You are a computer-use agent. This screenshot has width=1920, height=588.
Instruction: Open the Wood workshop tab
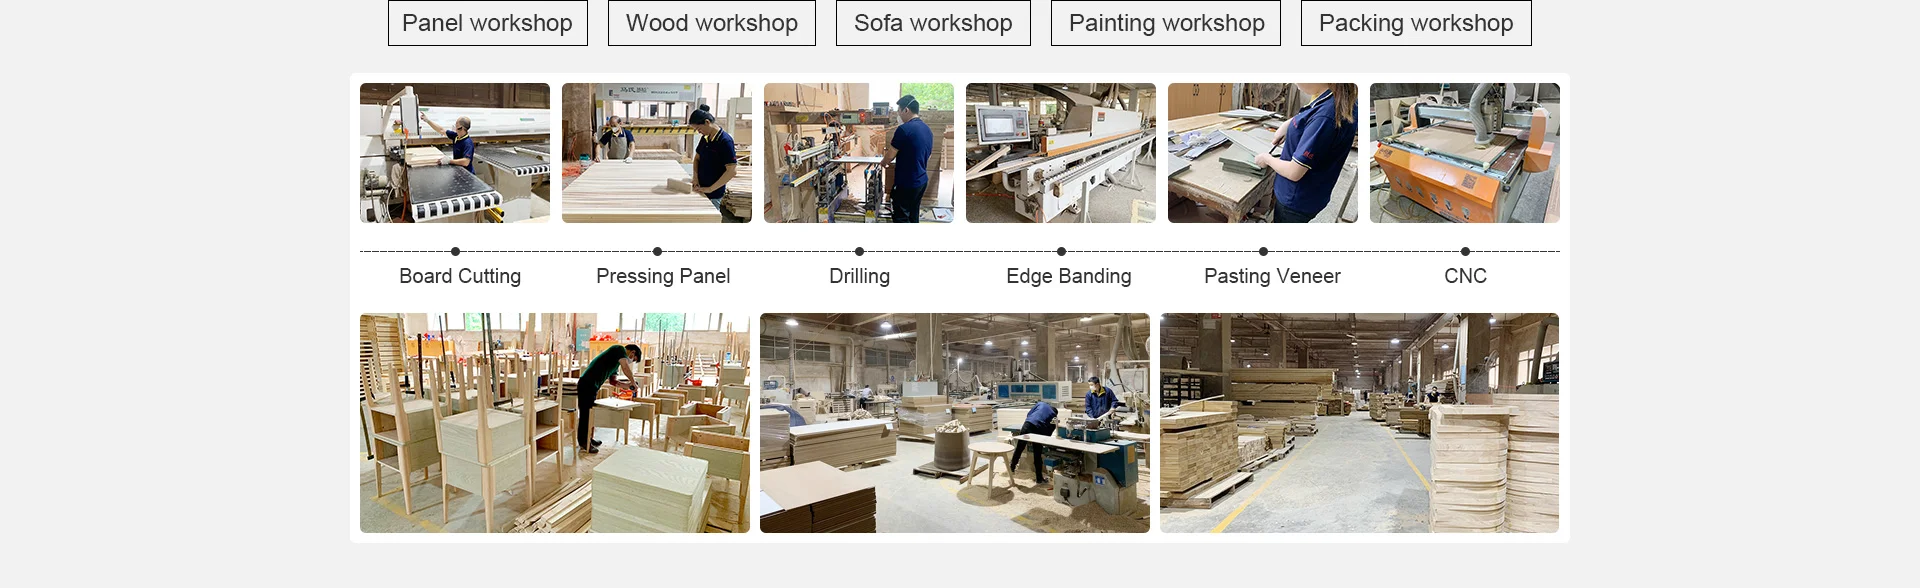[x=712, y=23]
